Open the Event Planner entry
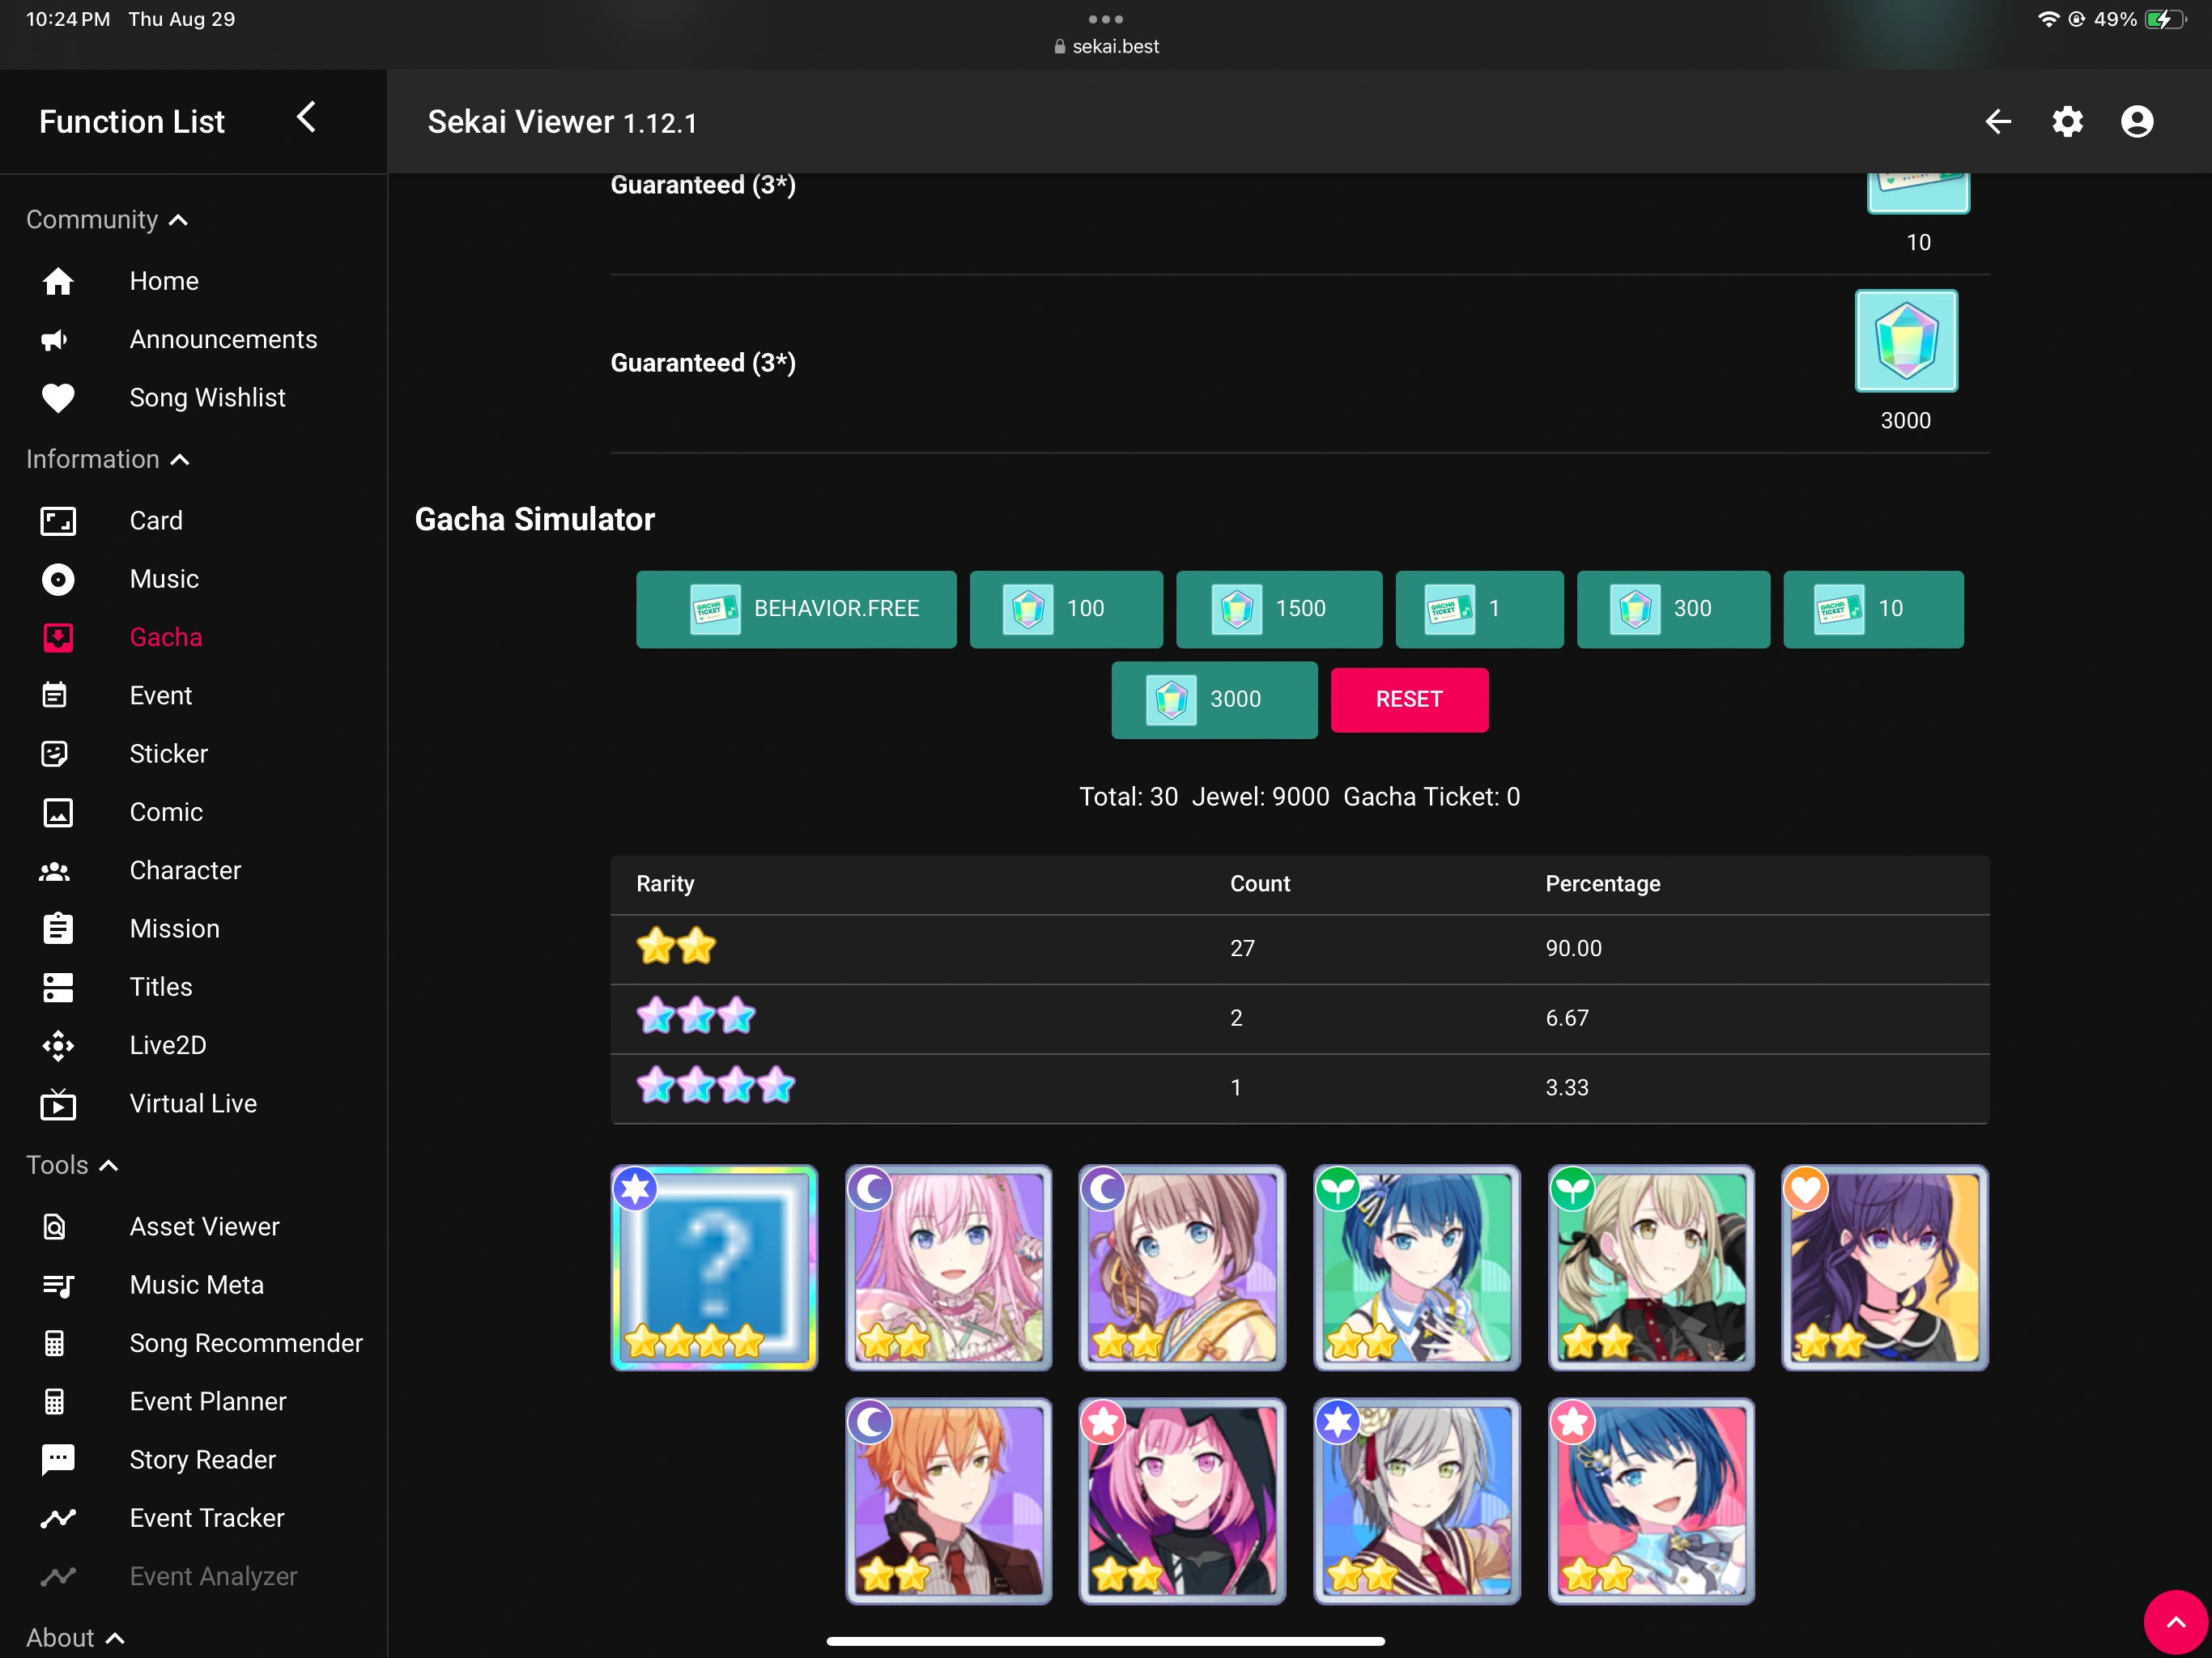 [207, 1401]
